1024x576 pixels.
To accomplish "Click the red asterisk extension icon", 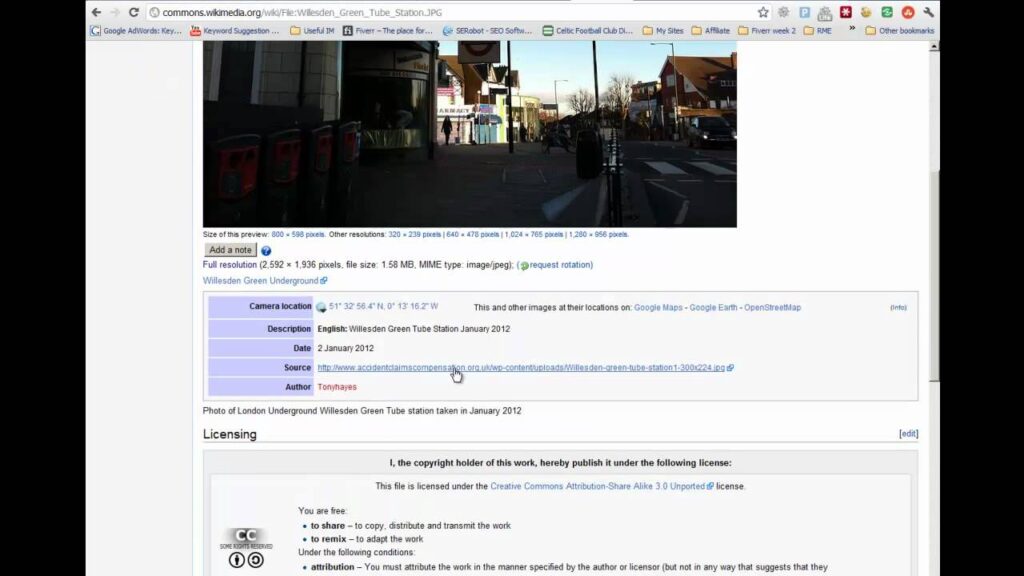I will coord(846,12).
